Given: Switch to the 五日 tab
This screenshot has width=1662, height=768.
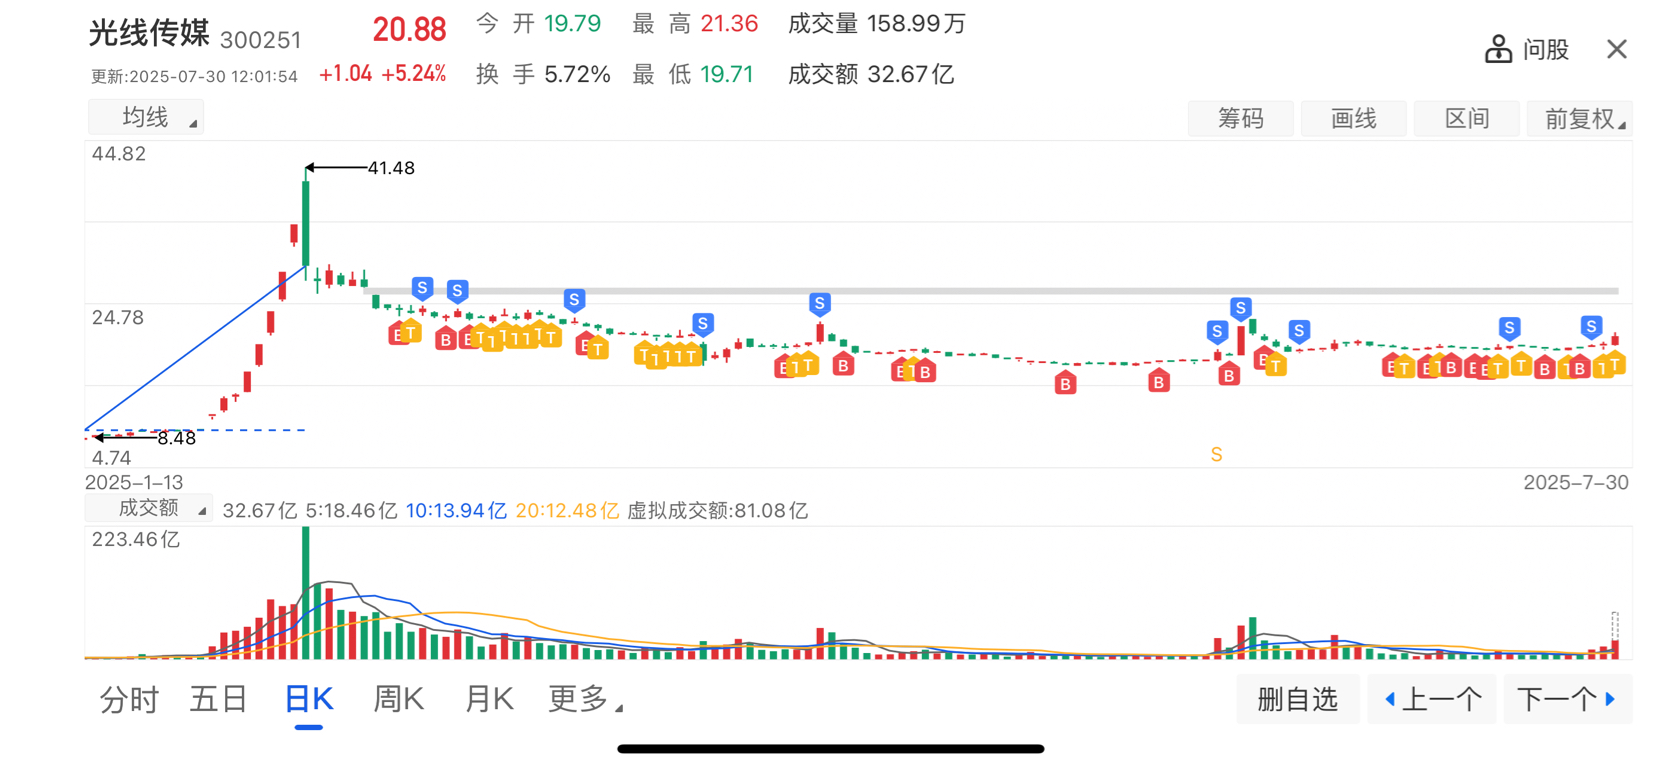Looking at the screenshot, I should click(219, 699).
